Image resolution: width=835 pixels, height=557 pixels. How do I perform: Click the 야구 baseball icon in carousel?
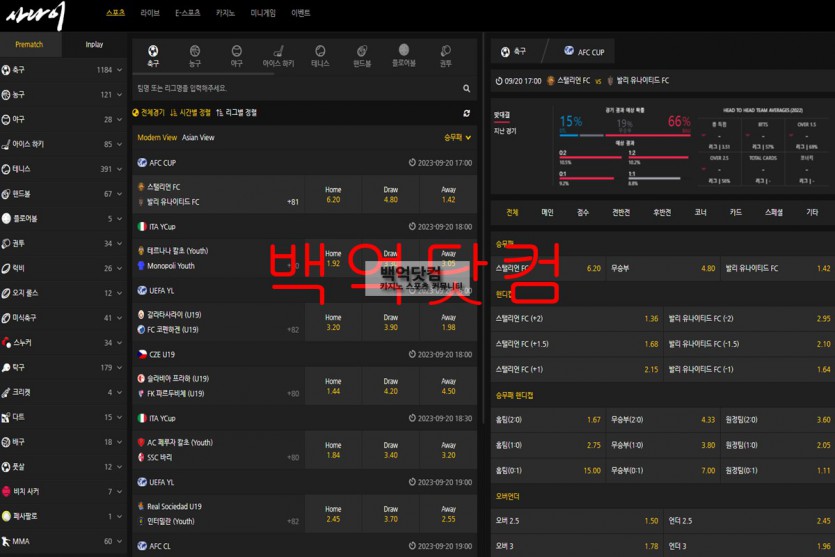(x=236, y=54)
